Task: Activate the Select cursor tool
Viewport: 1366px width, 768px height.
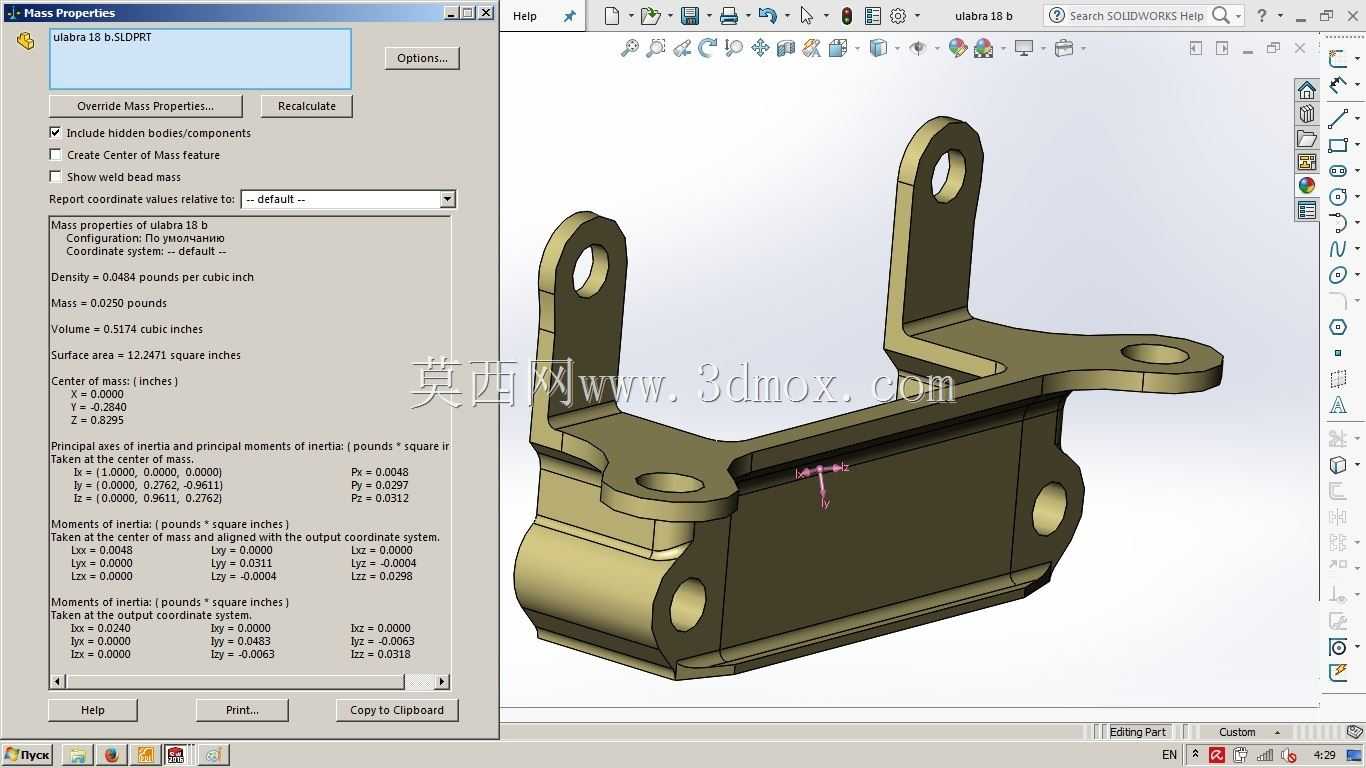Action: coord(807,16)
